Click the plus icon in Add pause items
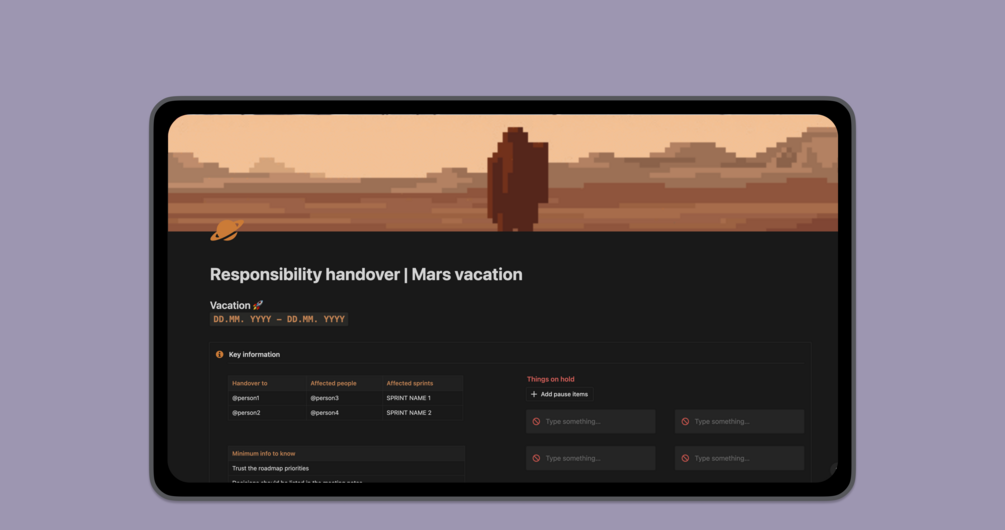The image size is (1005, 530). tap(534, 394)
